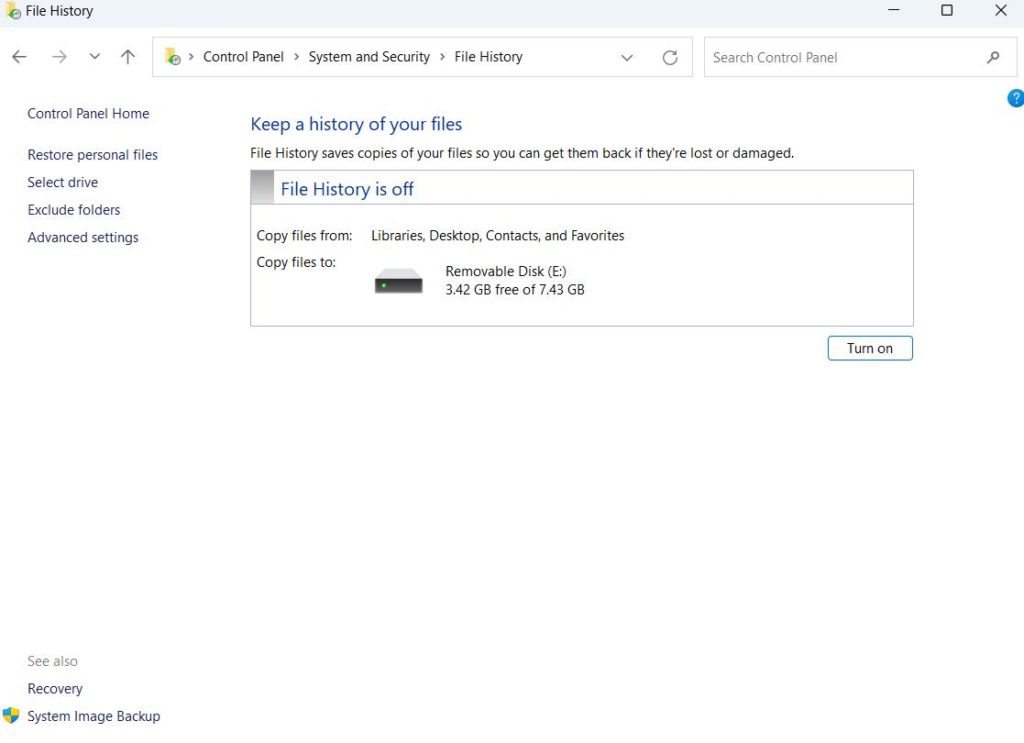Click the Removable Disk (E:) label
The image size is (1024, 743).
tap(506, 271)
